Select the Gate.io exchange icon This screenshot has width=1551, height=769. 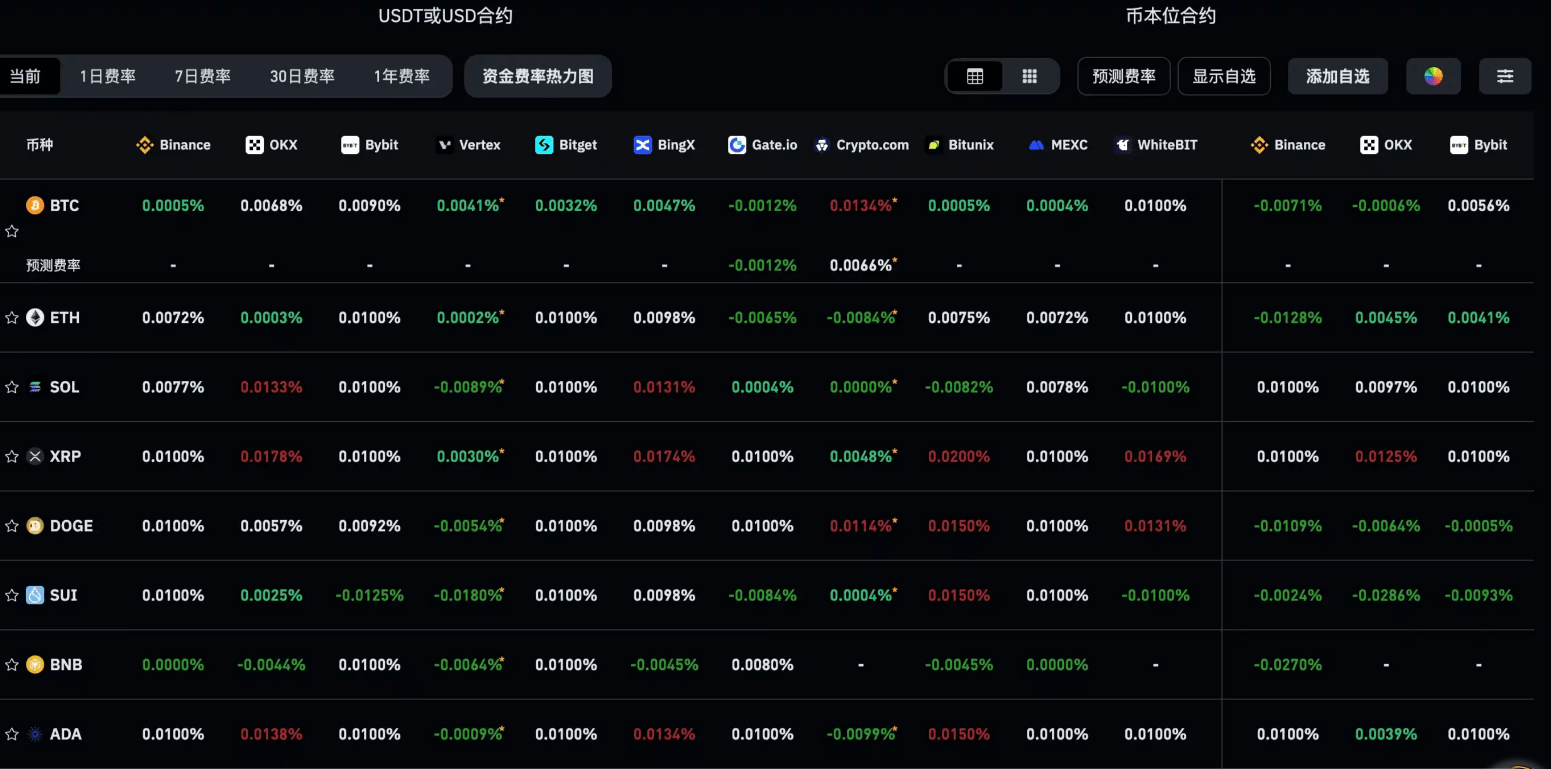click(x=737, y=144)
